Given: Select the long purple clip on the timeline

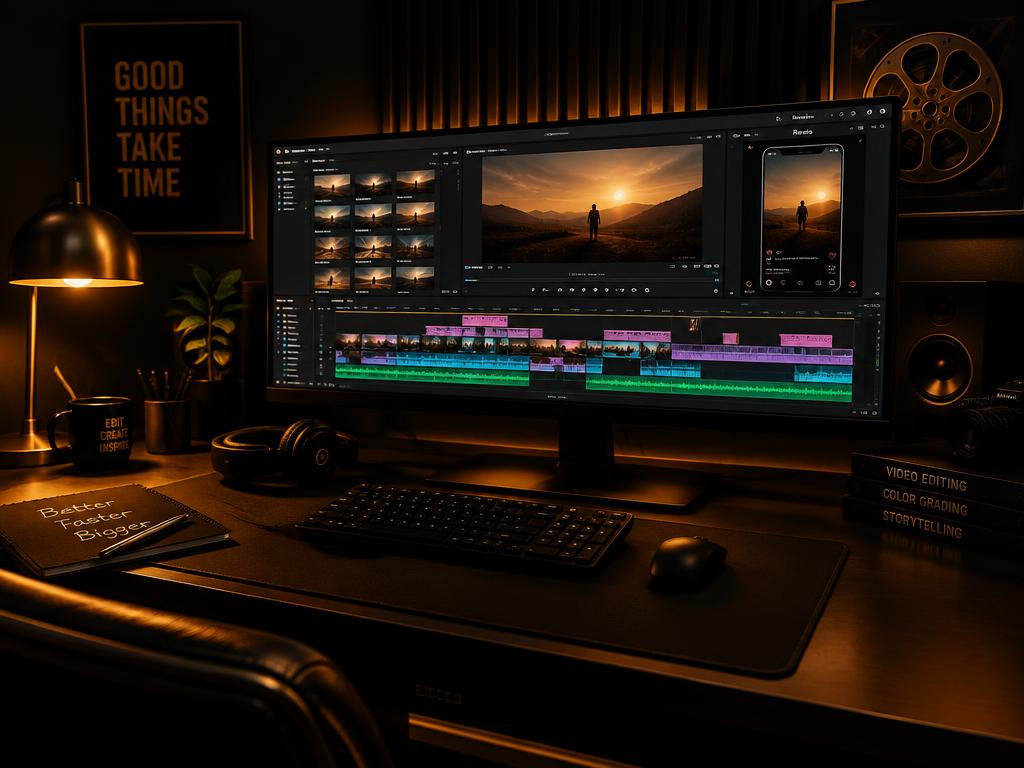Looking at the screenshot, I should [762, 355].
